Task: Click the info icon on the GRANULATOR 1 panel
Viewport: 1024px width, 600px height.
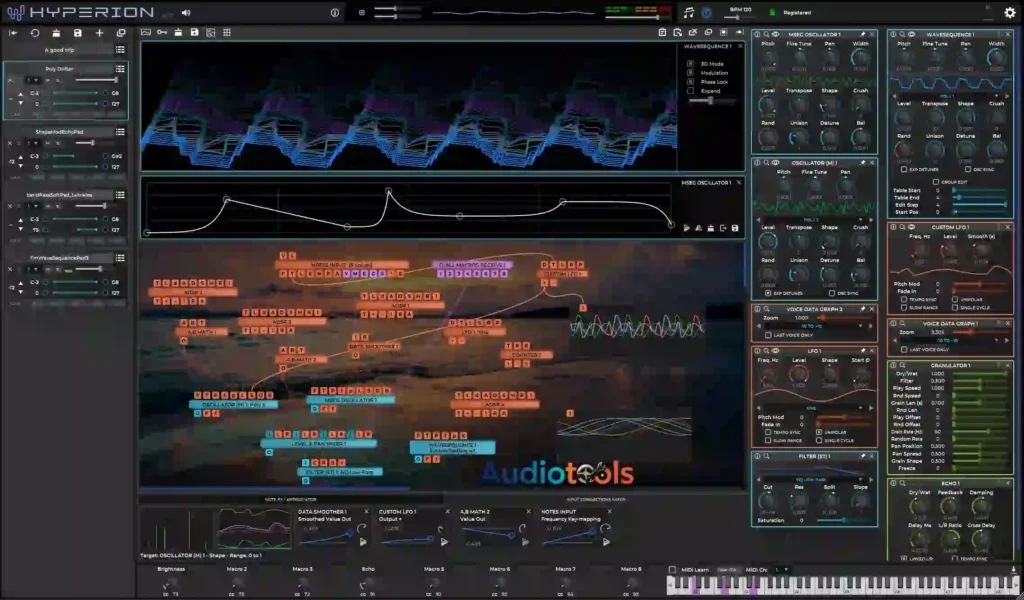Action: [893, 365]
